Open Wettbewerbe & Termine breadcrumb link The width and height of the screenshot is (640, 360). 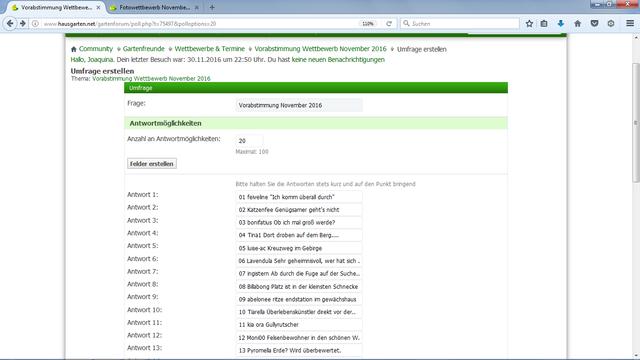point(210,49)
